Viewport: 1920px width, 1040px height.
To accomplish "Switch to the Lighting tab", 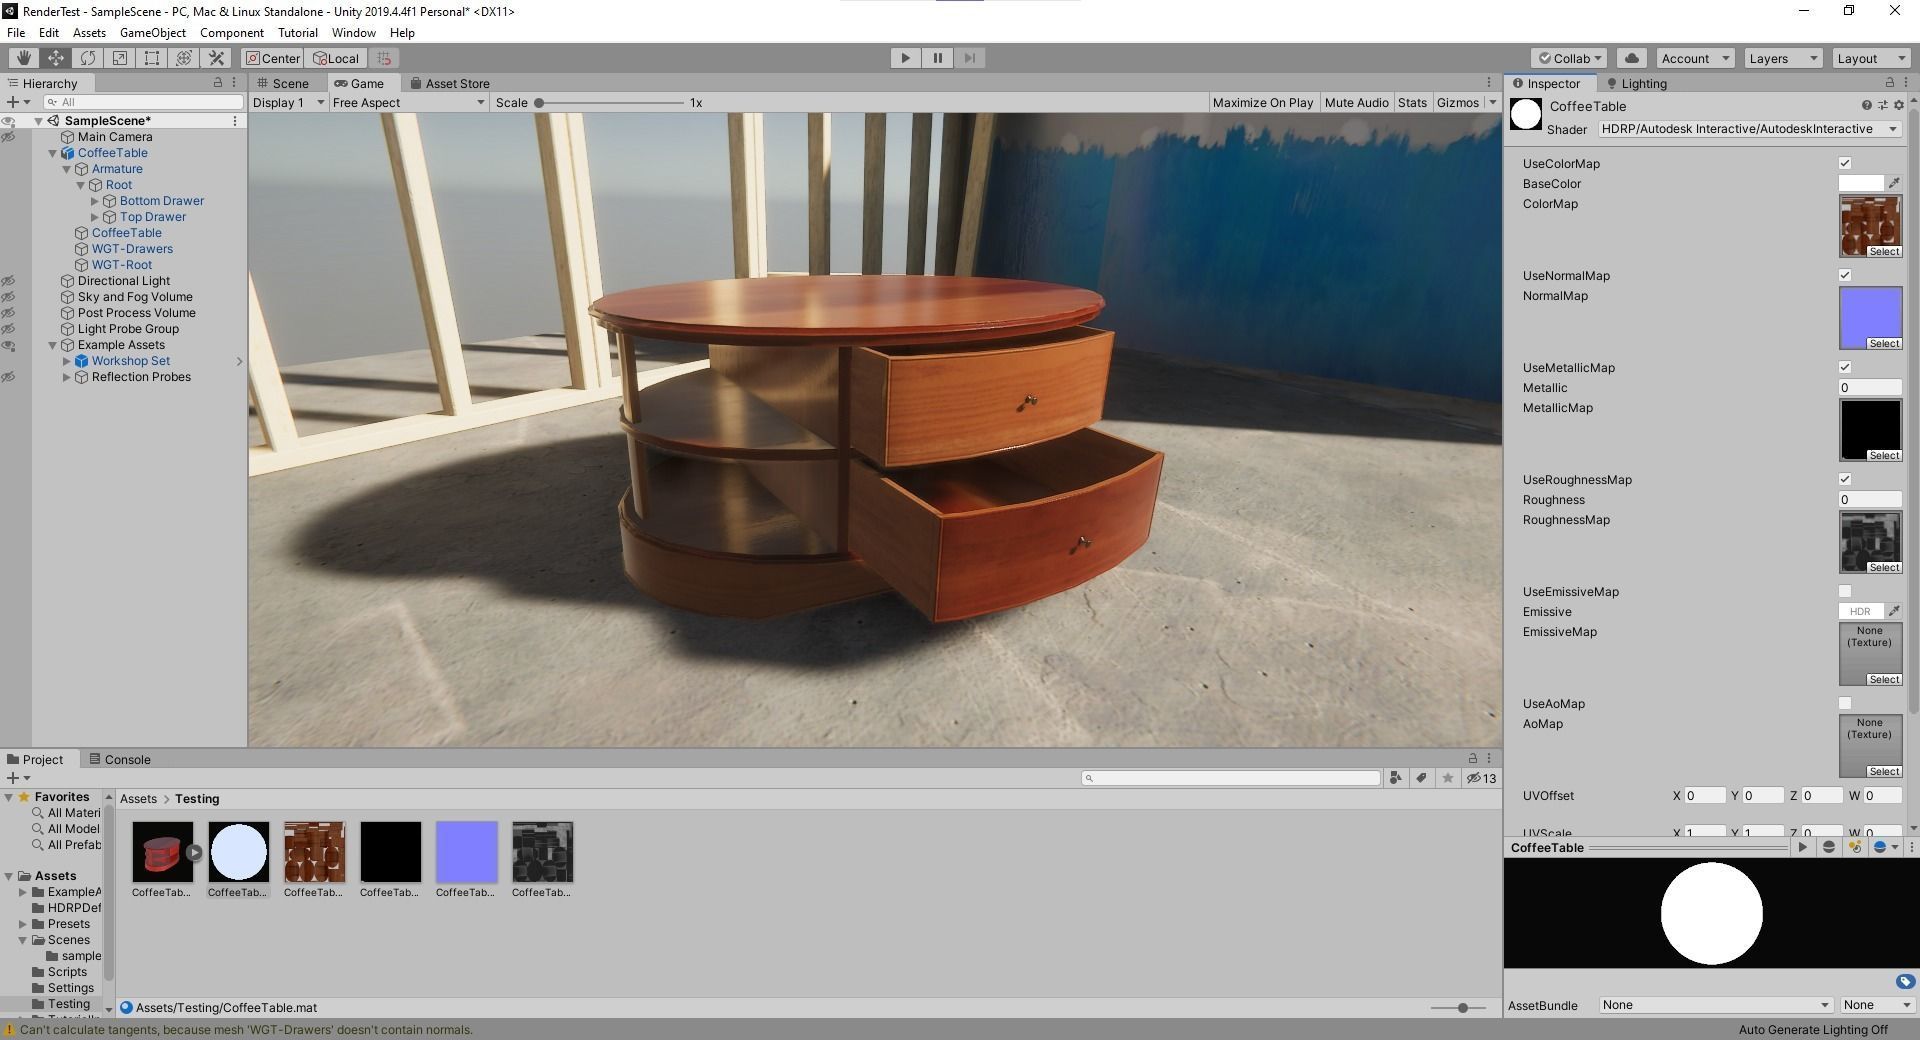I will [x=1636, y=83].
